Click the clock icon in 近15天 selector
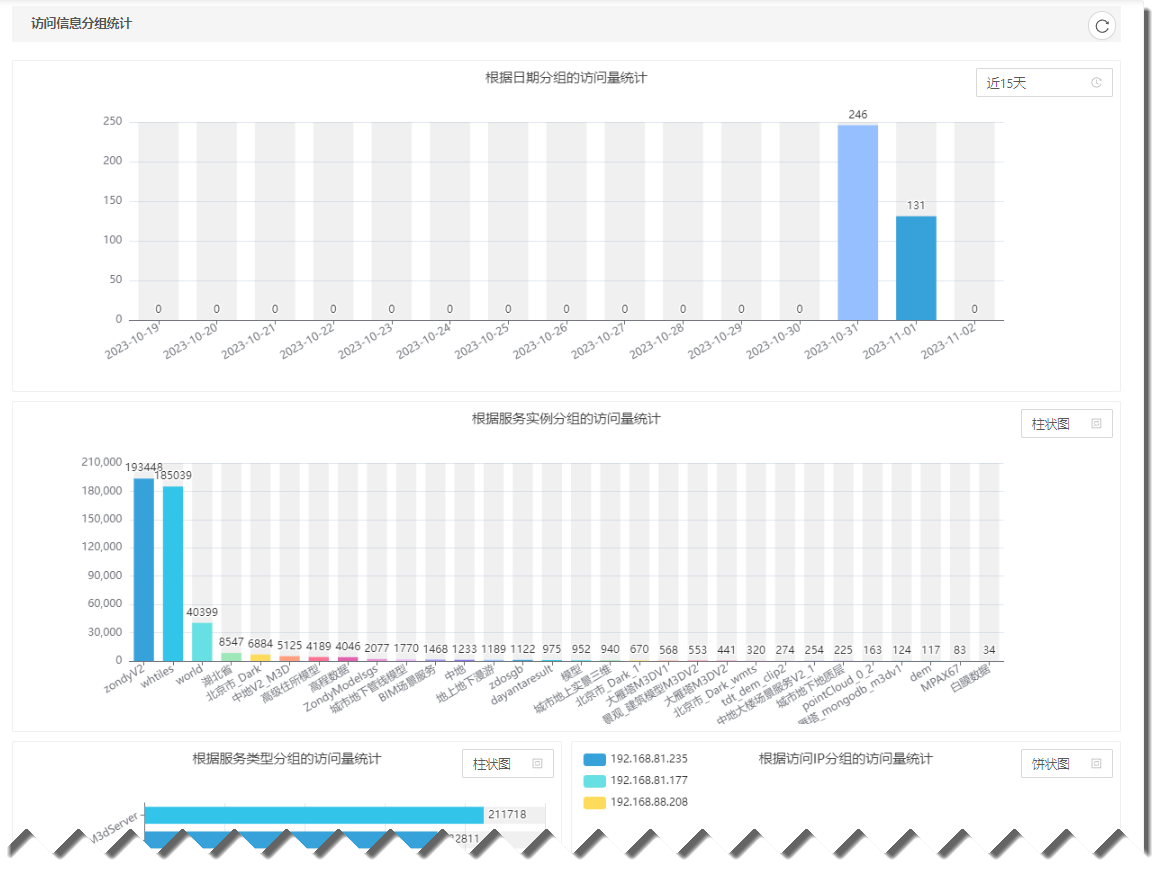The width and height of the screenshot is (1159, 869). [1096, 83]
